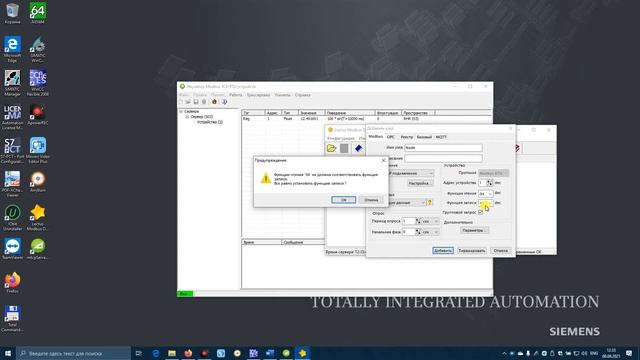This screenshot has height=360, width=640.
Task: Click the blue diamond icon in Lectus toolbar
Action: tap(358, 148)
